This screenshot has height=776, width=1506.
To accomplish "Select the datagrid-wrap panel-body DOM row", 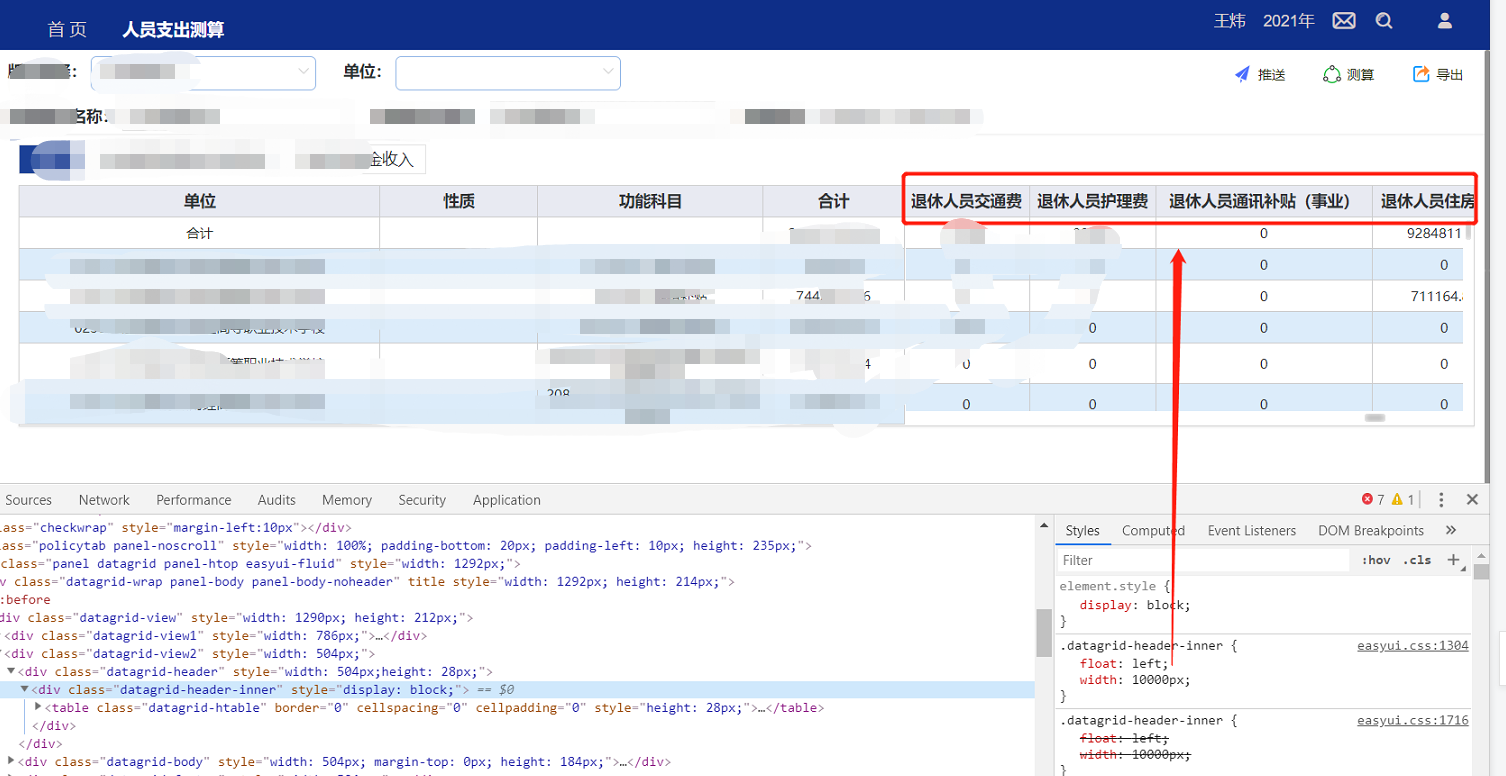I will 517,581.
